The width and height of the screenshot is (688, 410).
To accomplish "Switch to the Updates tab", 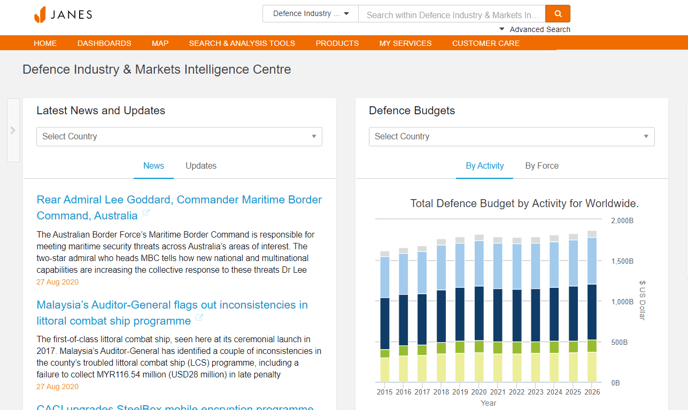I will pyautogui.click(x=200, y=166).
